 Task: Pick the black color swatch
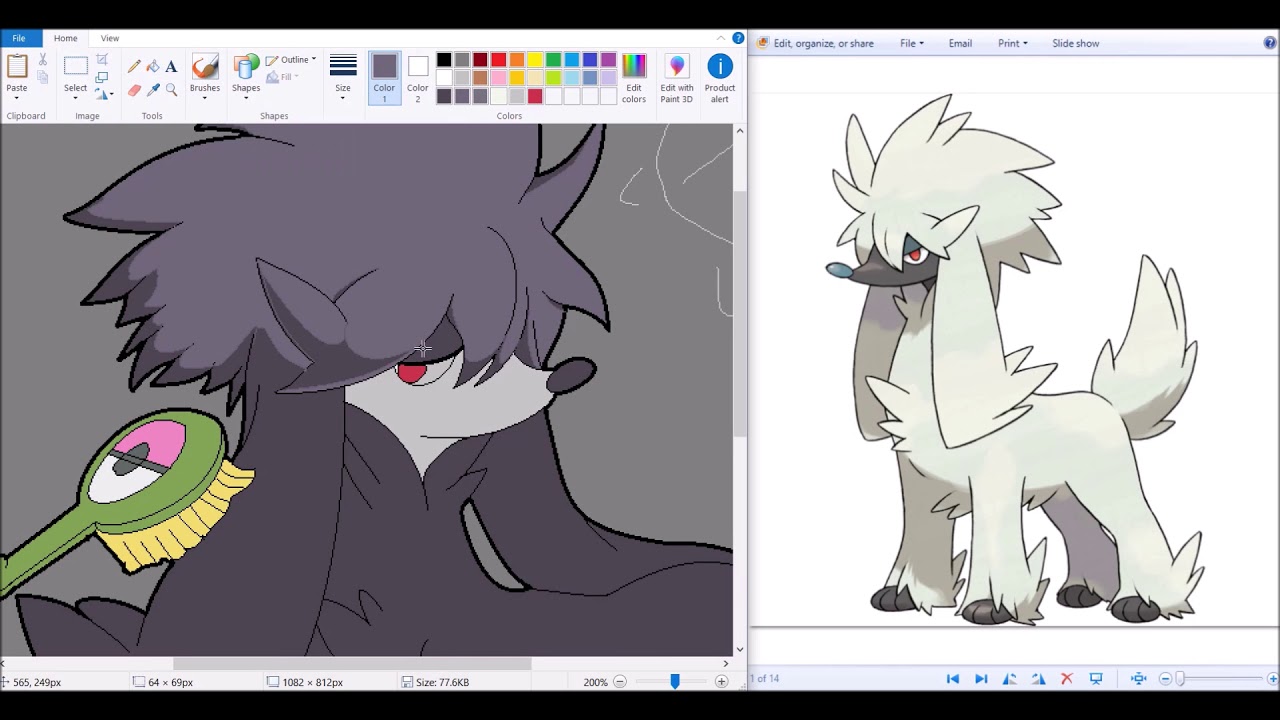(444, 60)
